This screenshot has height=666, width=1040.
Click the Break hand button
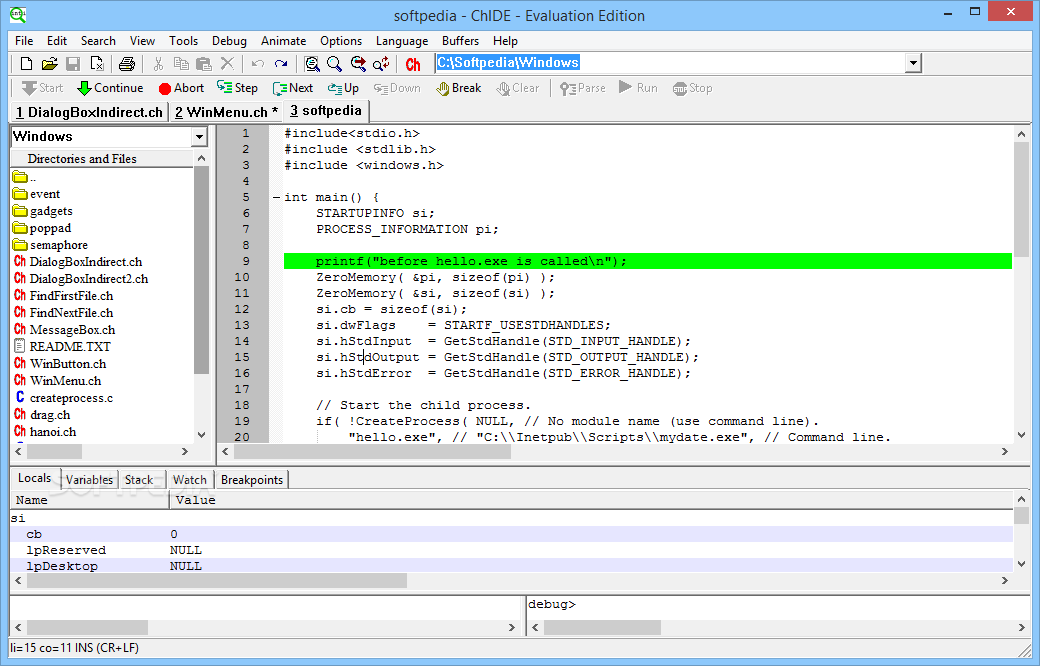click(458, 88)
